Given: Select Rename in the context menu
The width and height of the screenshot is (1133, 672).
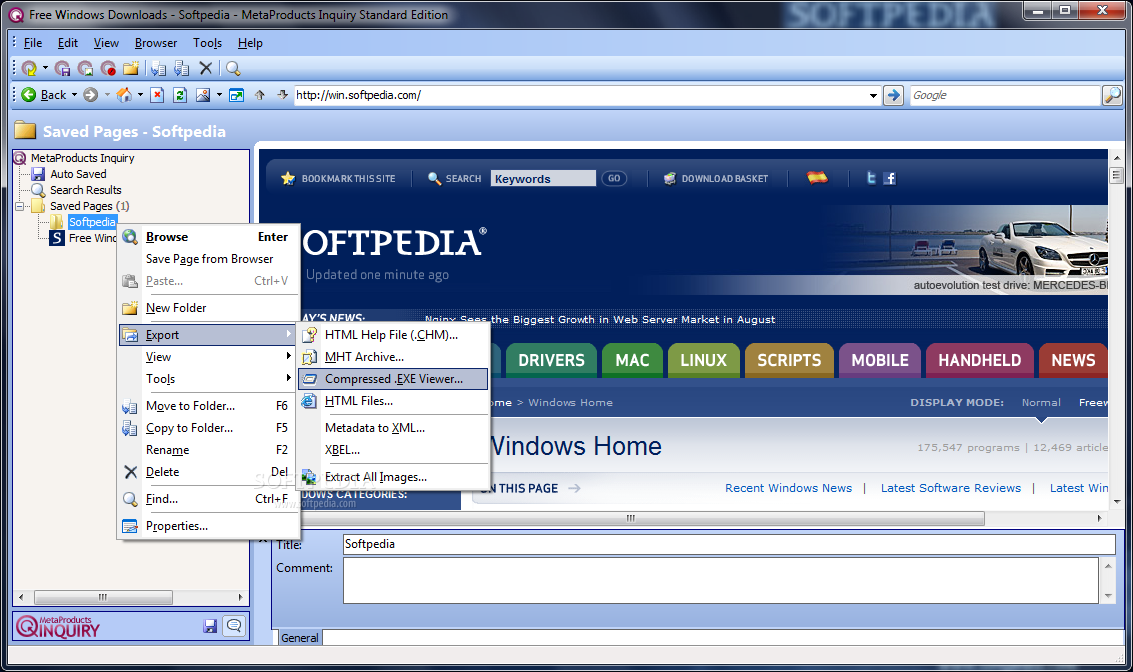Looking at the screenshot, I should coord(208,449).
